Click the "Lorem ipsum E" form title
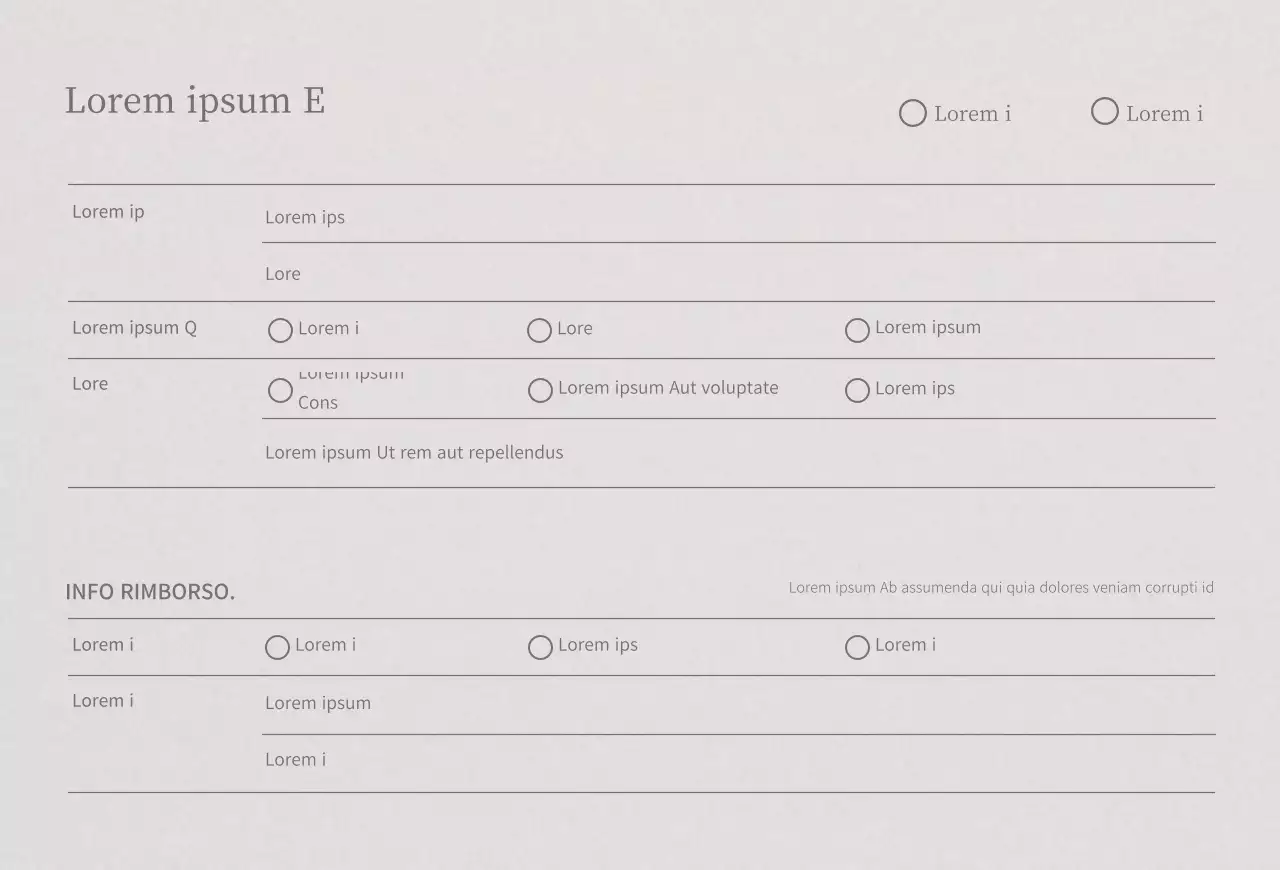This screenshot has height=870, width=1280. [x=195, y=101]
